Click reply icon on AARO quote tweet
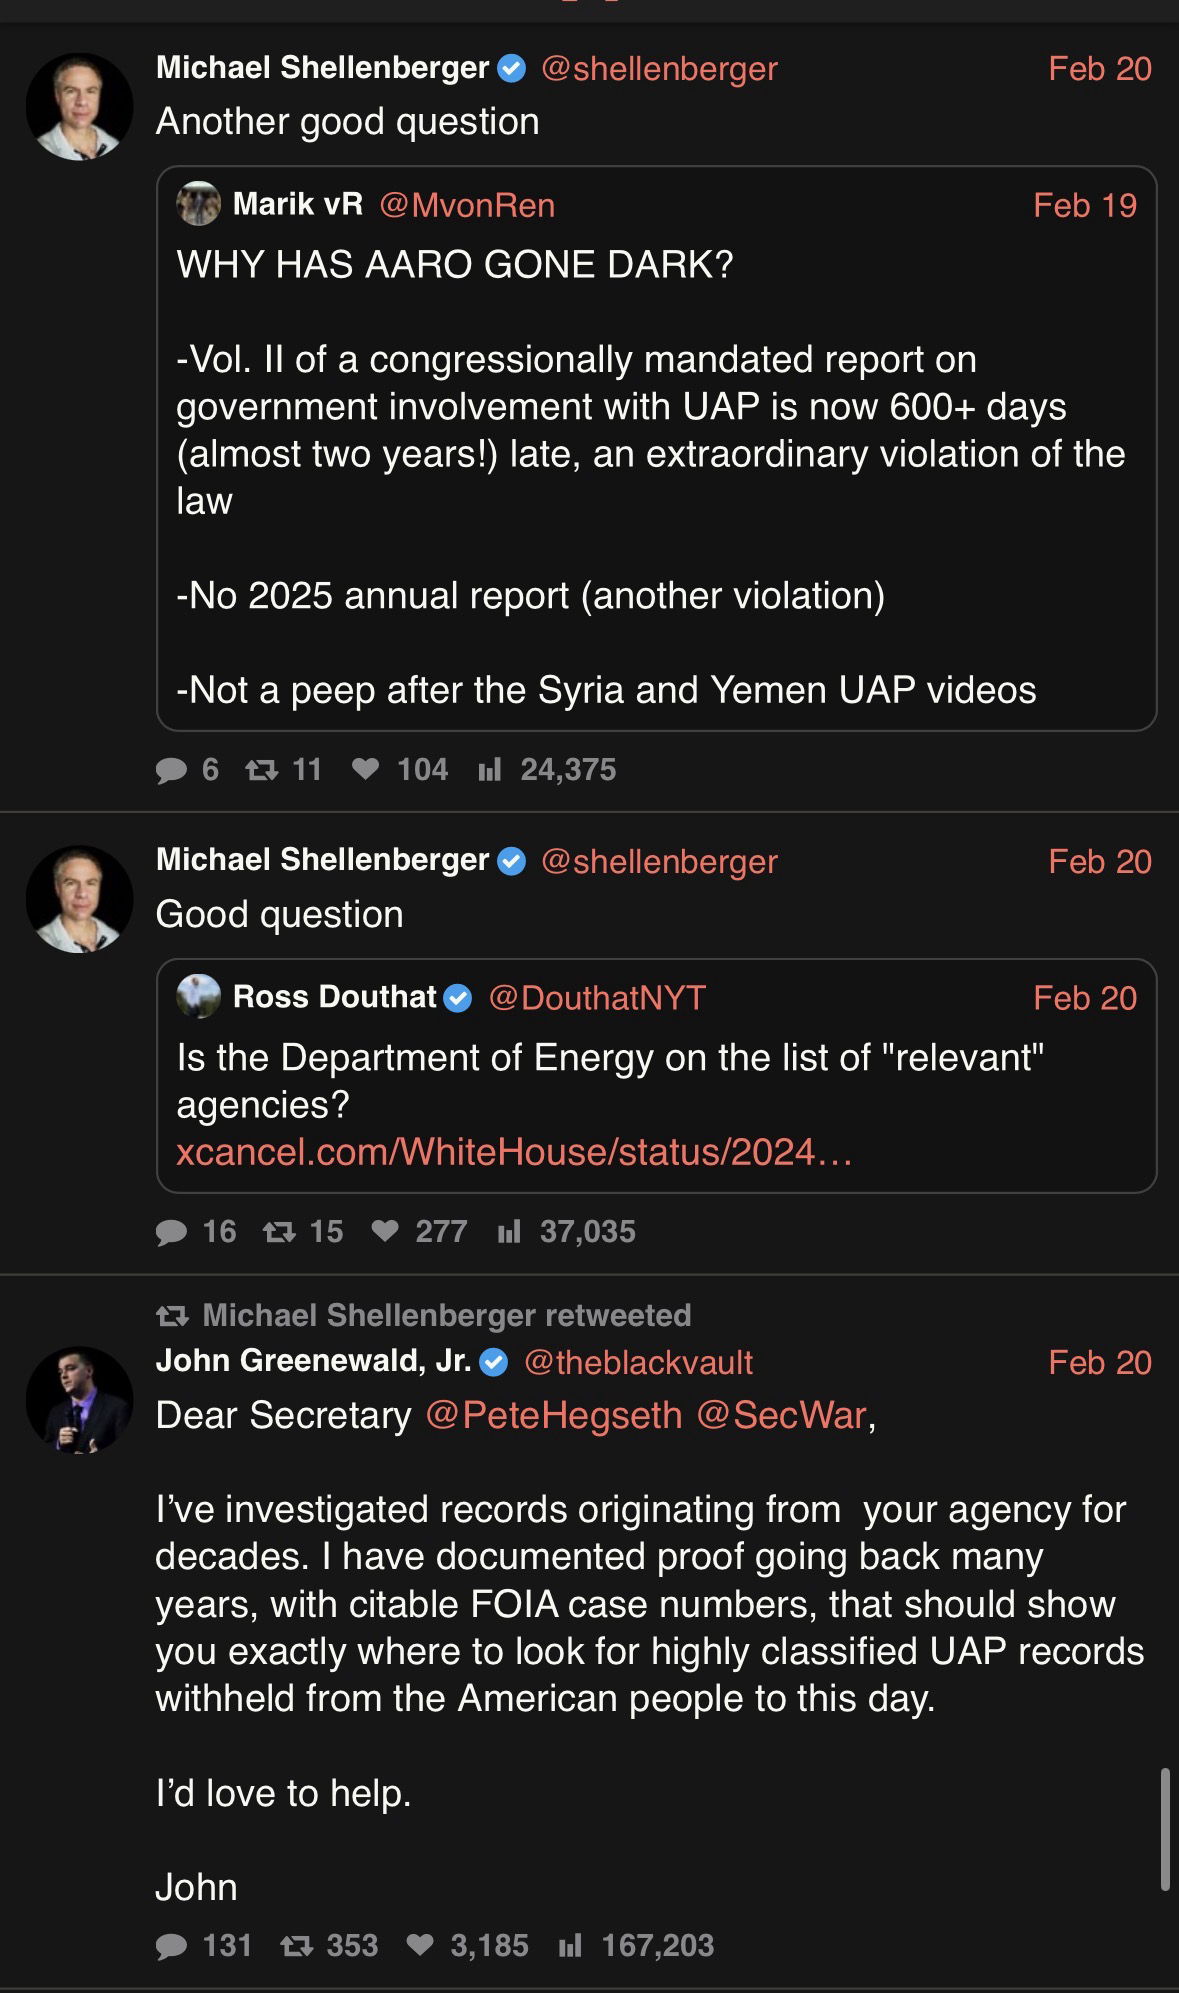Image resolution: width=1179 pixels, height=1993 pixels. tap(172, 770)
